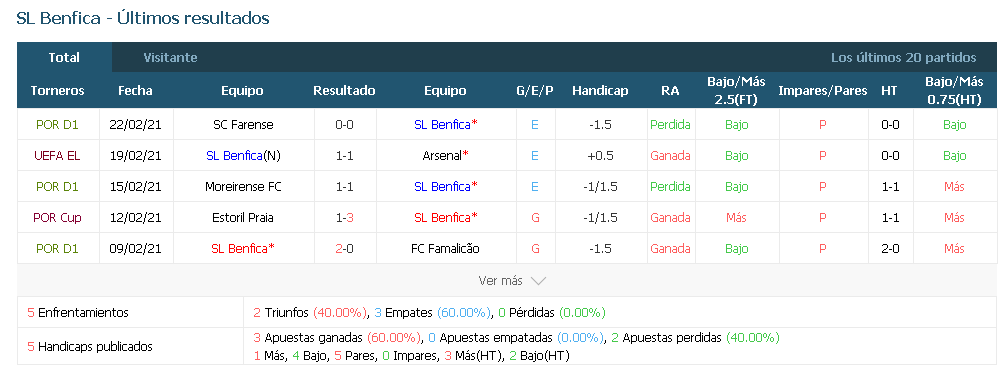Open Estoril Praia team page
Image resolution: width=1008 pixels, height=378 pixels.
tap(243, 217)
